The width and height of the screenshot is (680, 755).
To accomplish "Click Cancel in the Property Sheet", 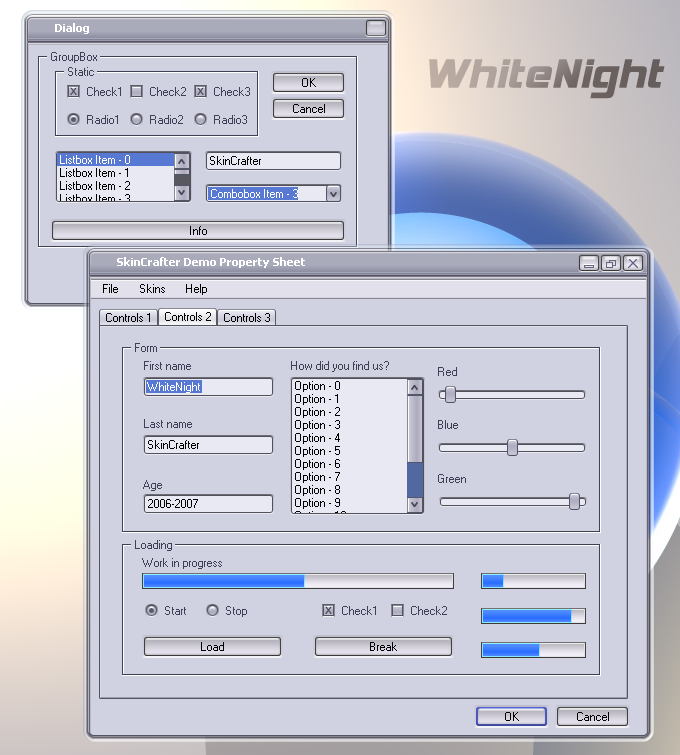I will click(592, 716).
